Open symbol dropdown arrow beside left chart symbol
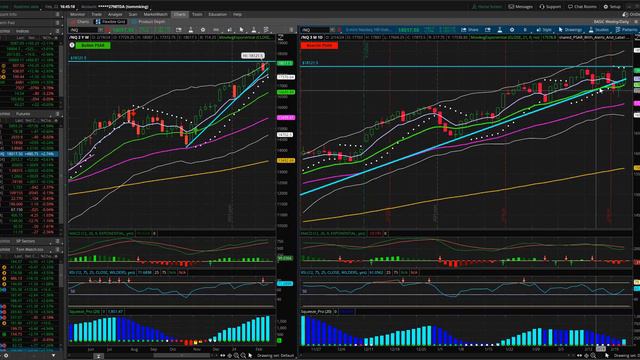The image size is (640, 360). coord(100,30)
